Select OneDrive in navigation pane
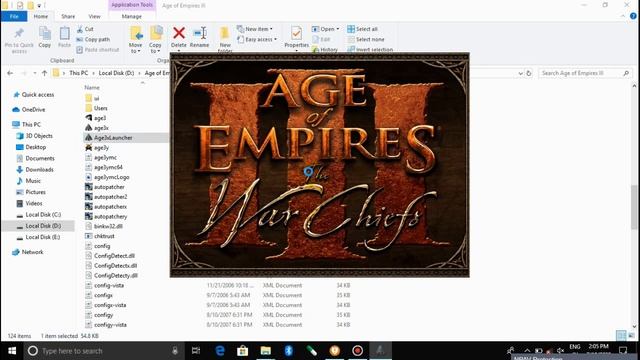Image resolution: width=640 pixels, height=360 pixels. 33,110
